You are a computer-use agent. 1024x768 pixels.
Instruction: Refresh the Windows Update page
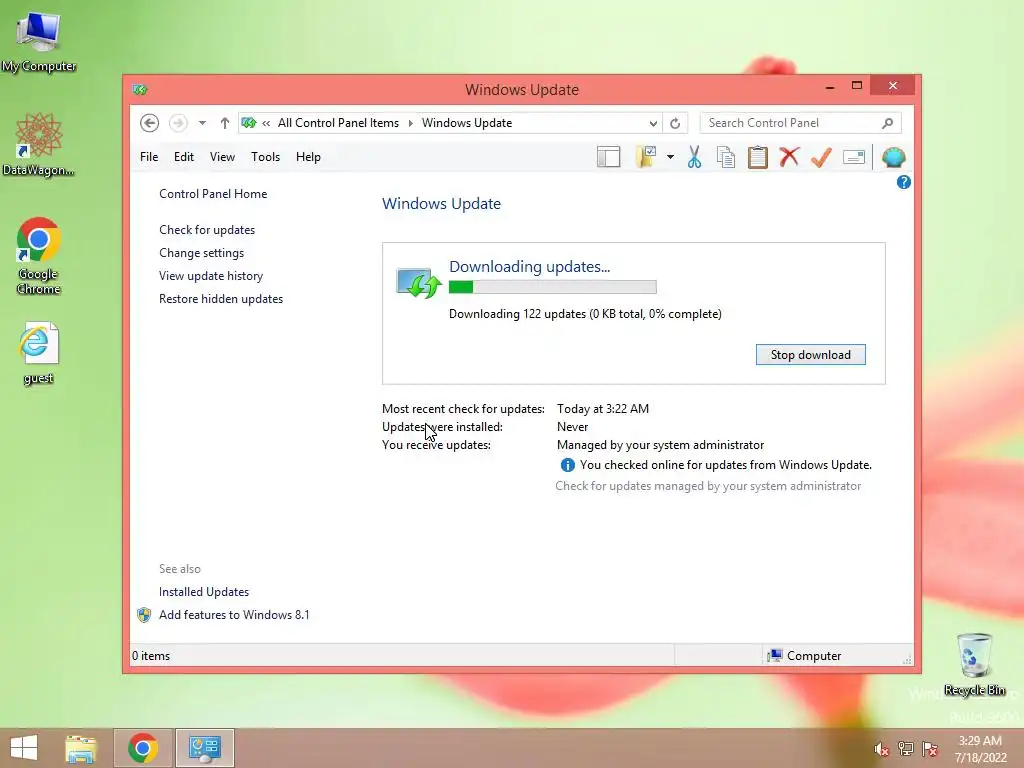pos(675,123)
